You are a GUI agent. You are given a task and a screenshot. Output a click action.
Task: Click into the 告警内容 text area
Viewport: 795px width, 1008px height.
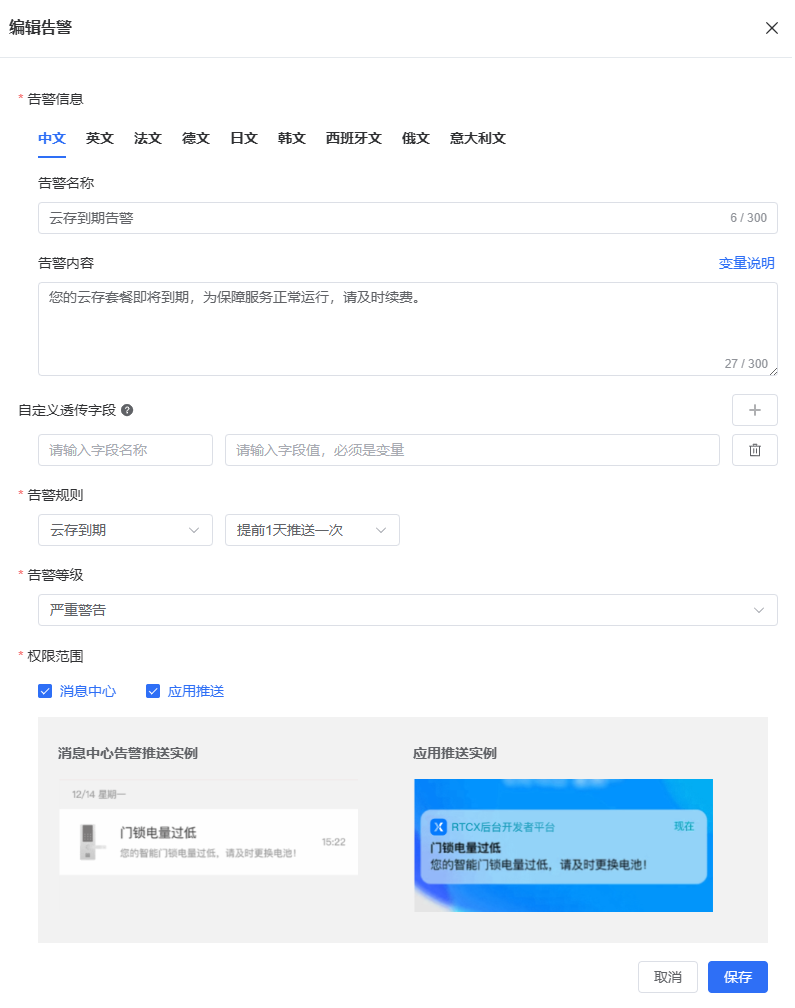407,329
